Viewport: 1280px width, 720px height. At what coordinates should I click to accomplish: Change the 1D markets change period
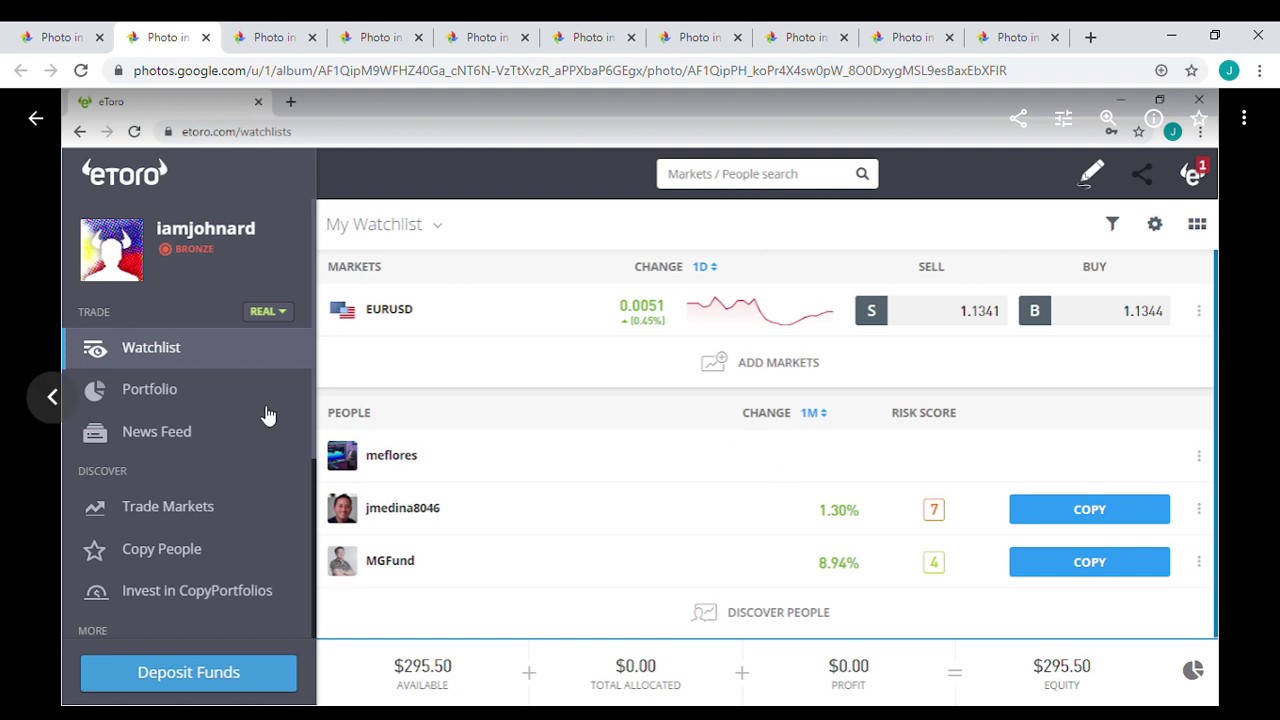[x=705, y=266]
